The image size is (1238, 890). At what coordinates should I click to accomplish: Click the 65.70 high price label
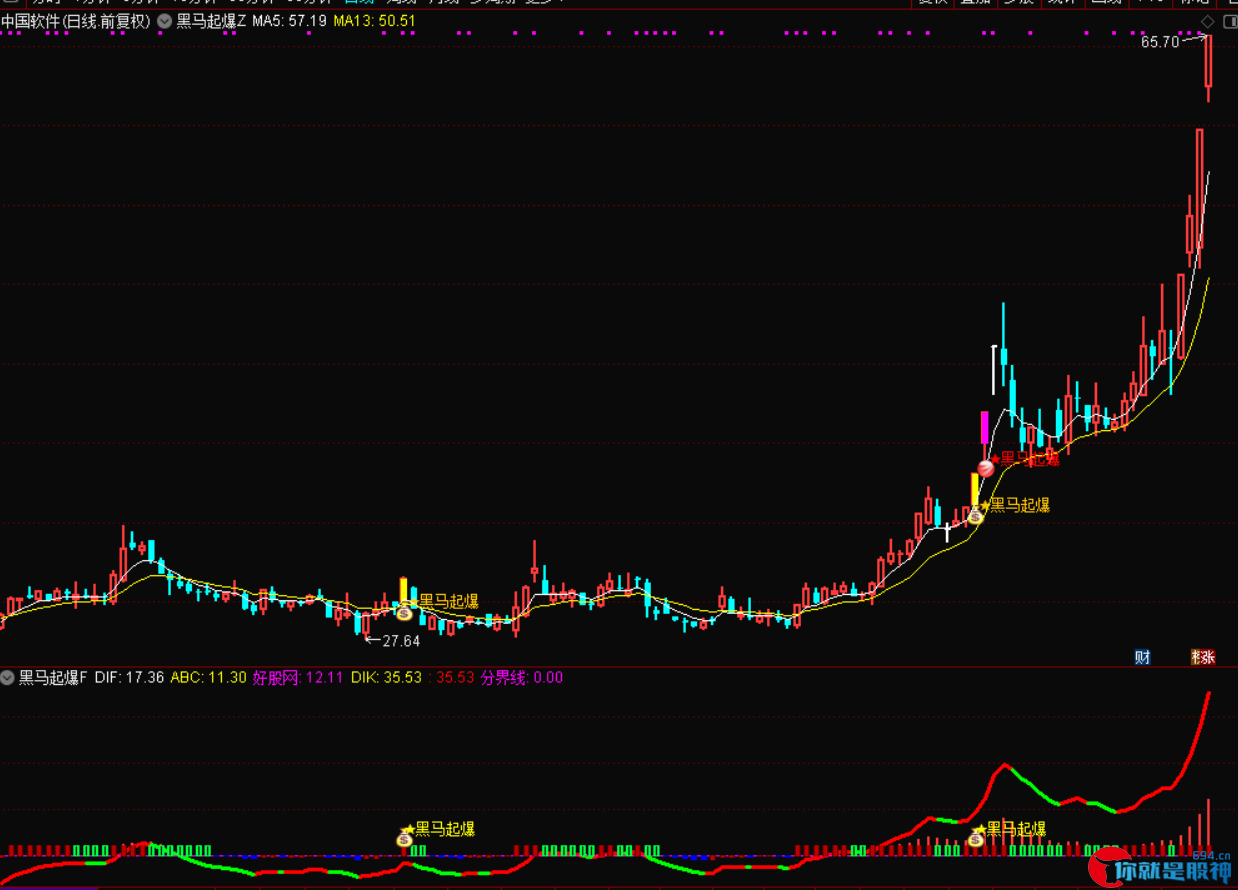(x=1160, y=42)
